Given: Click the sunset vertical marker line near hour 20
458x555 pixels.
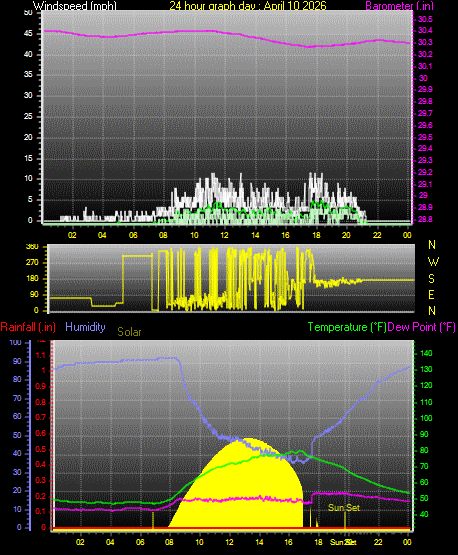Looking at the screenshot, I should [345, 520].
